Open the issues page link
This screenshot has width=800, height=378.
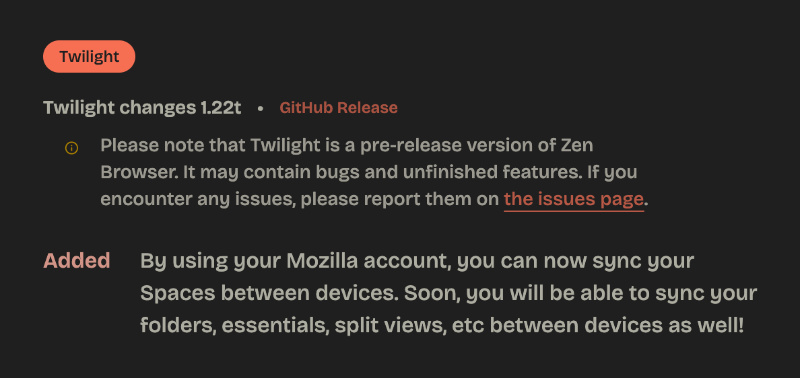573,199
